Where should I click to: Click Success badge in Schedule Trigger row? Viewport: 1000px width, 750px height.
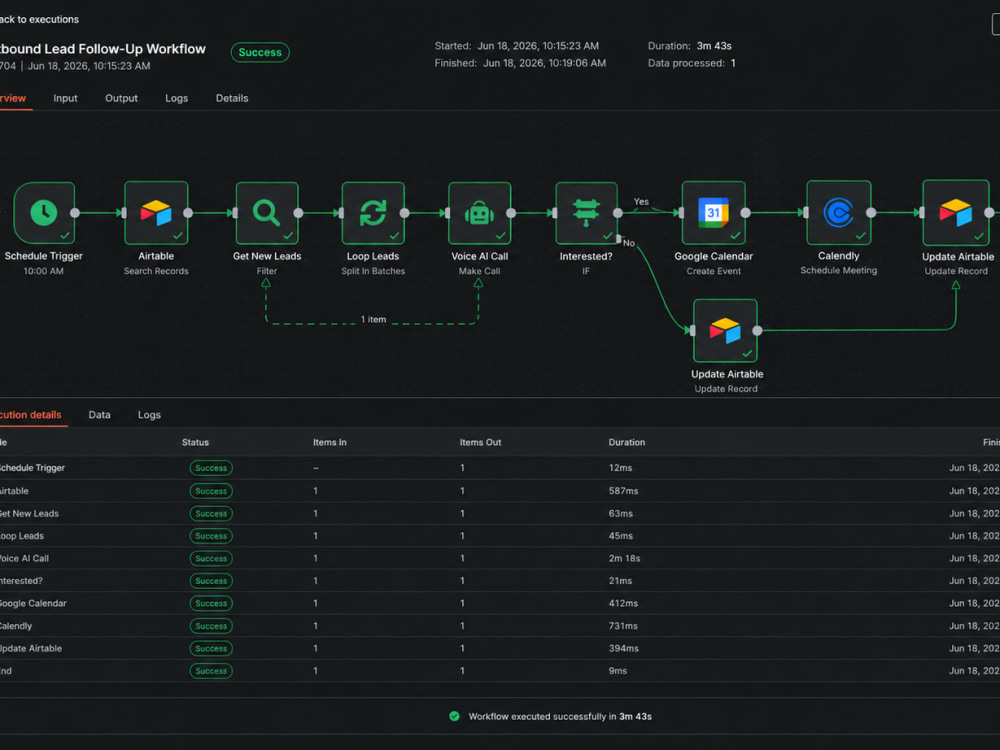211,468
